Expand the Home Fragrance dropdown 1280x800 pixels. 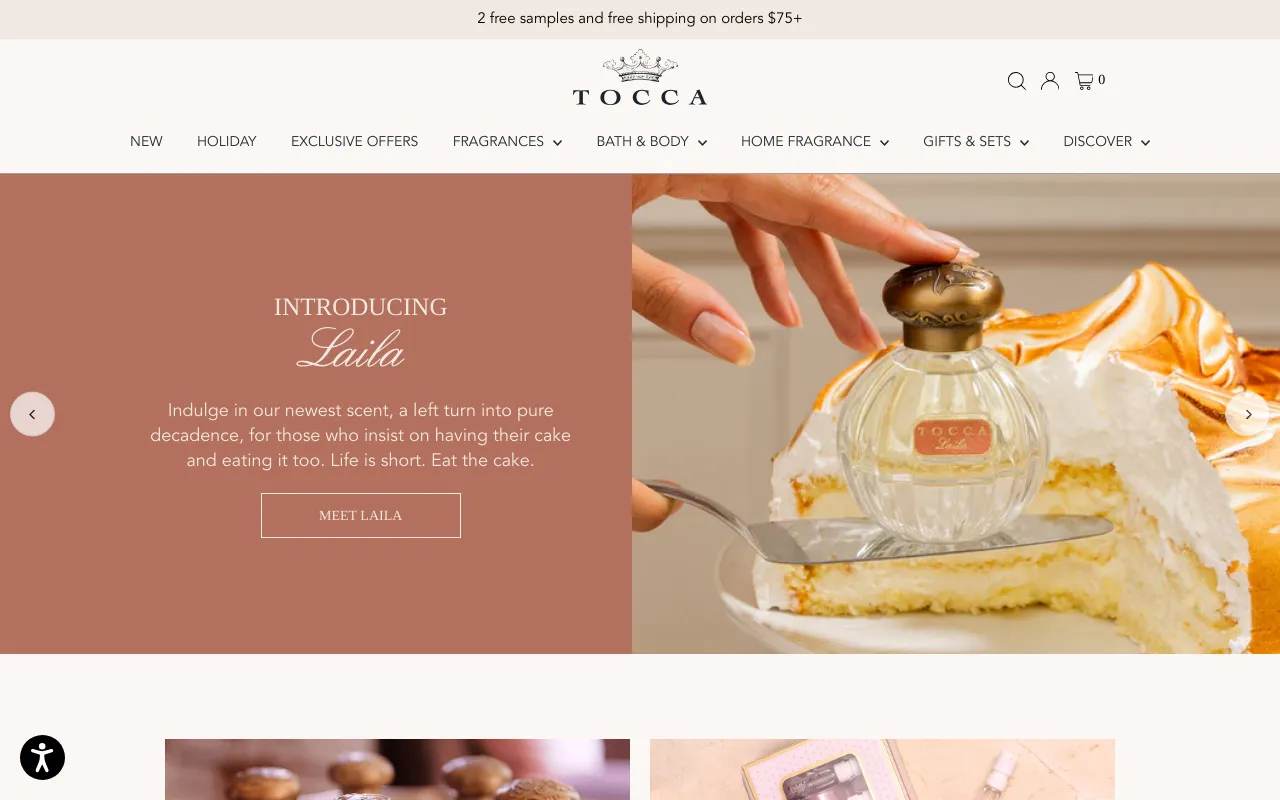coord(815,142)
